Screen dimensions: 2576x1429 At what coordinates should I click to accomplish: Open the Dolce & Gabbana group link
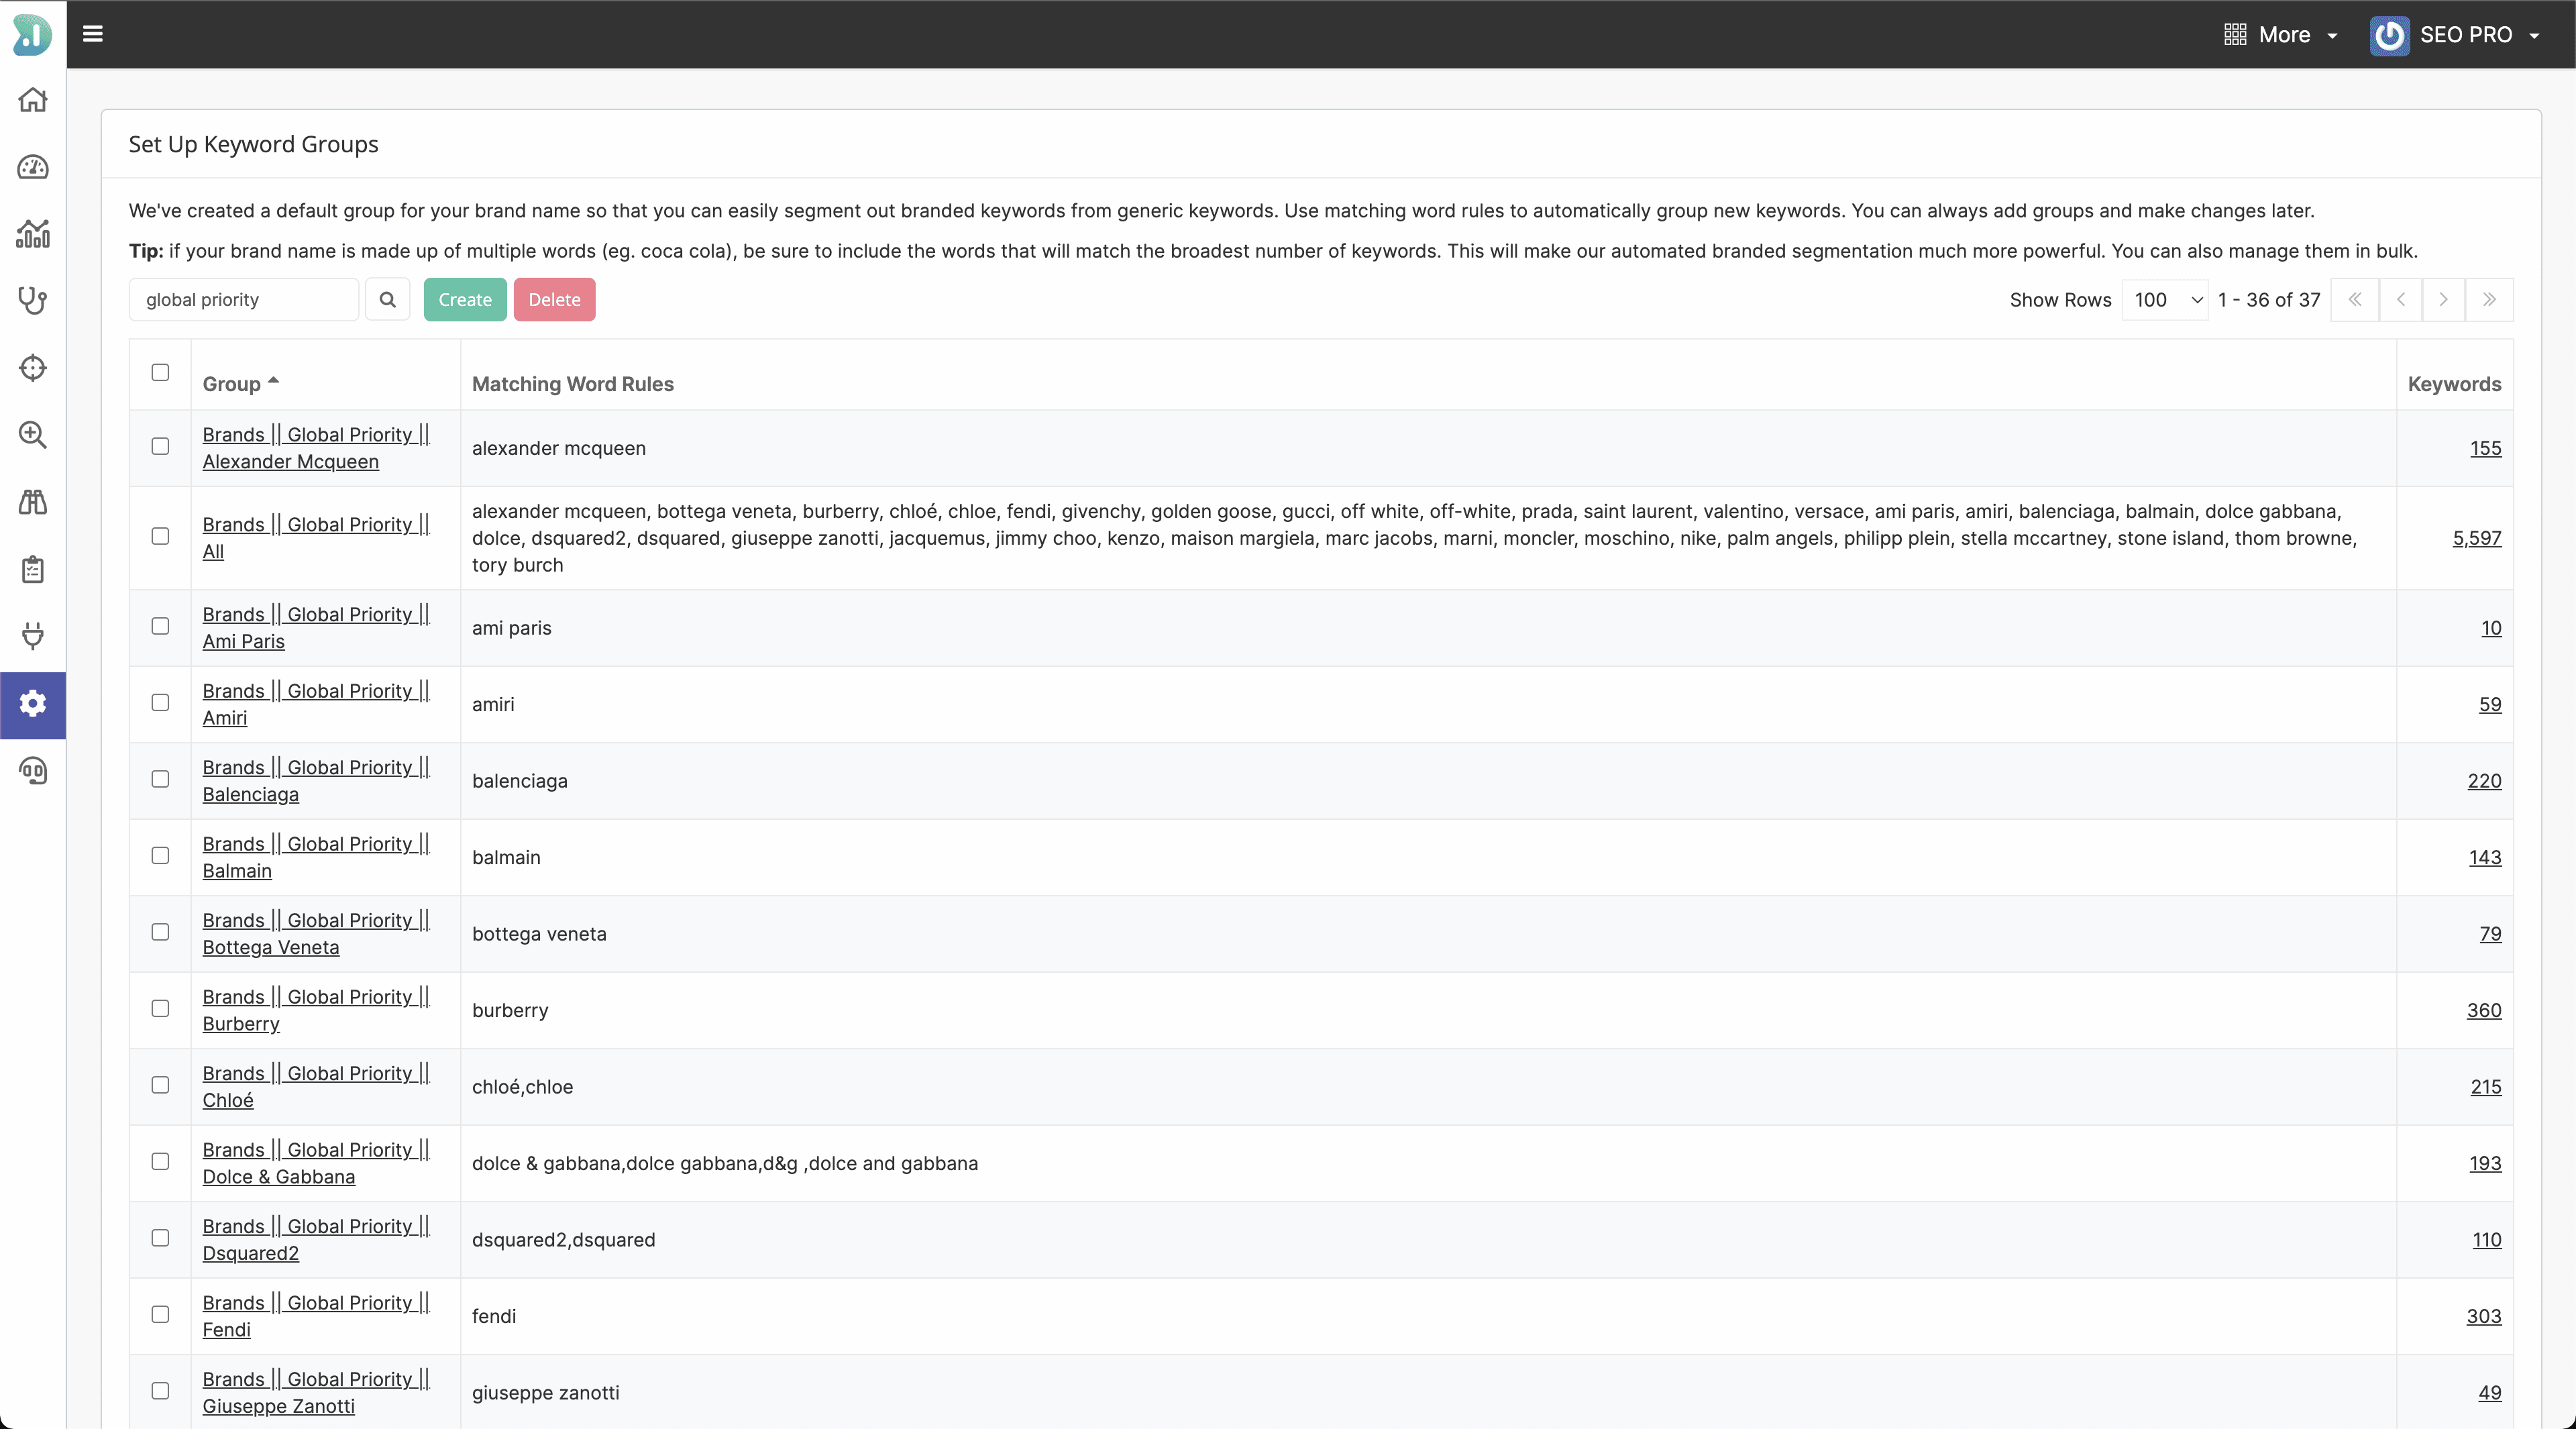pyautogui.click(x=316, y=1163)
